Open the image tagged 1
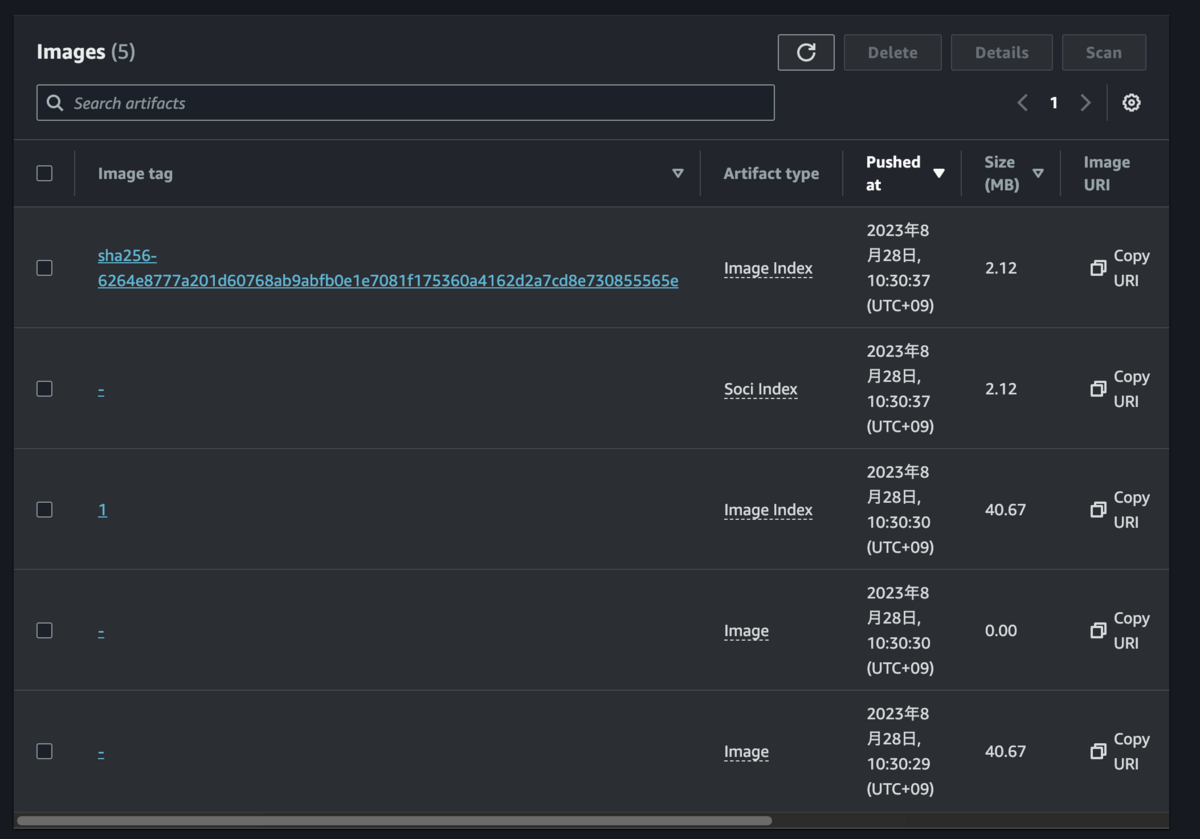 (x=101, y=509)
